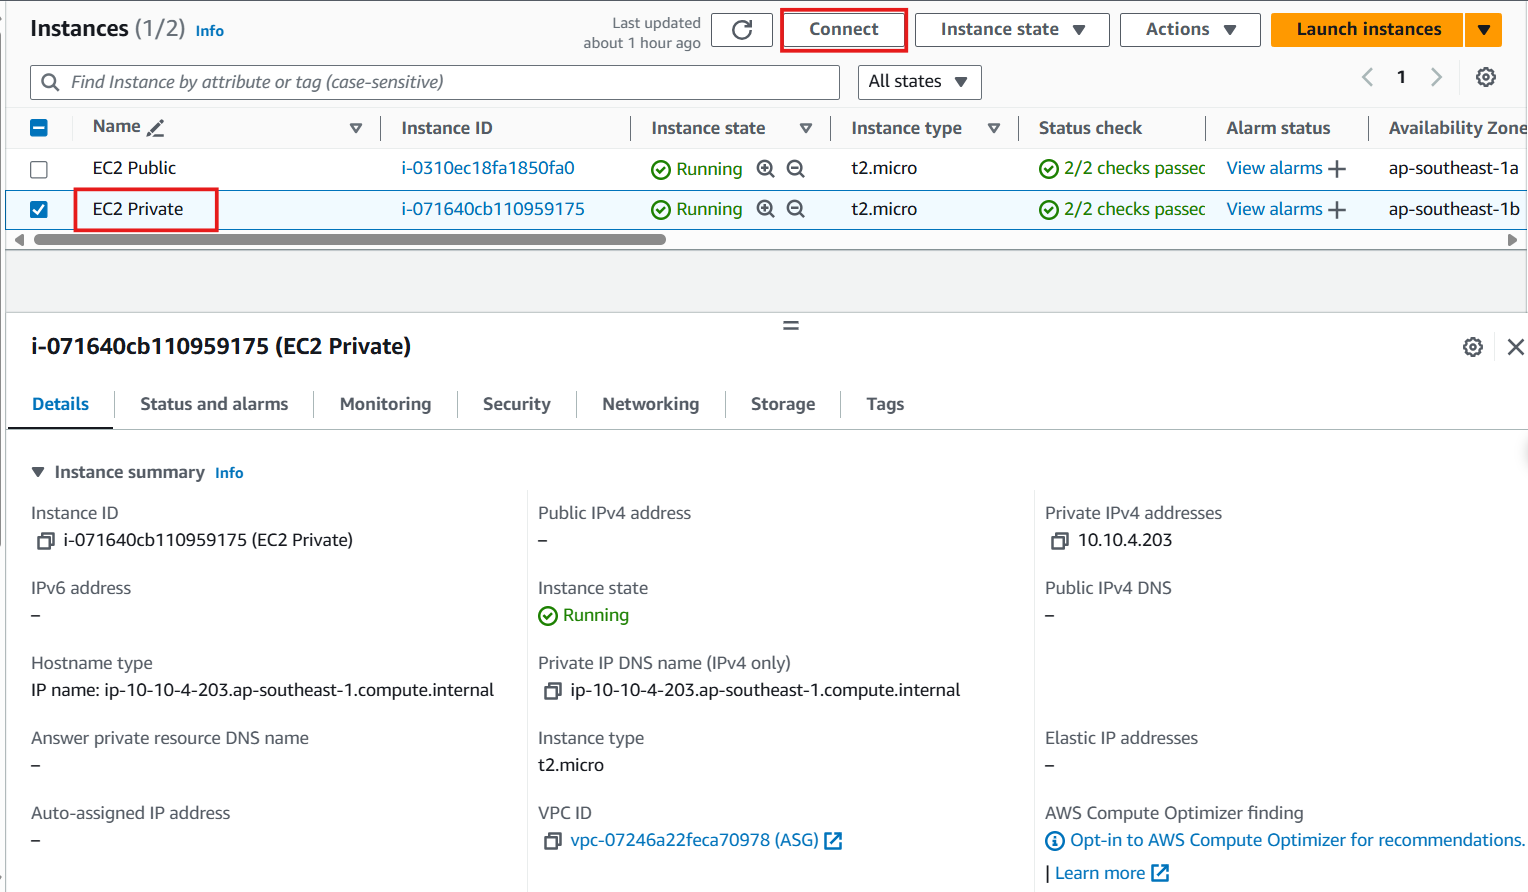Select the EC2 Private name cell

pyautogui.click(x=138, y=209)
